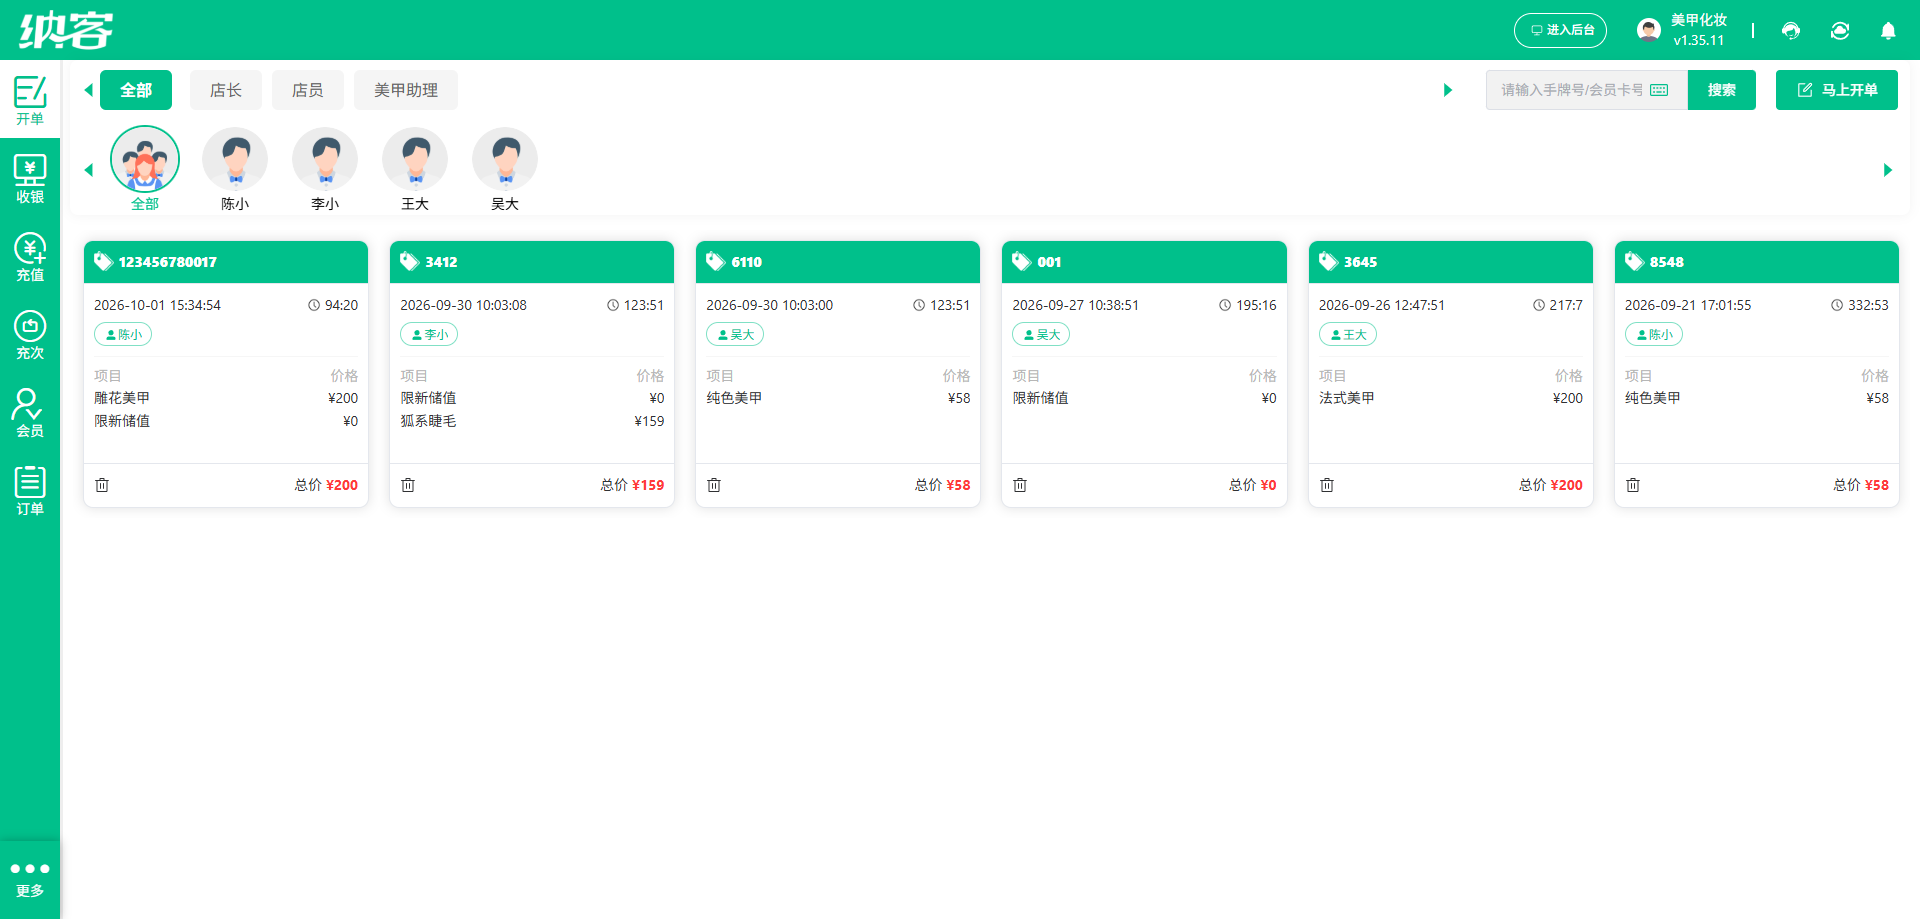Open the 会员 member section
Viewport: 1920px width, 919px height.
tap(30, 413)
